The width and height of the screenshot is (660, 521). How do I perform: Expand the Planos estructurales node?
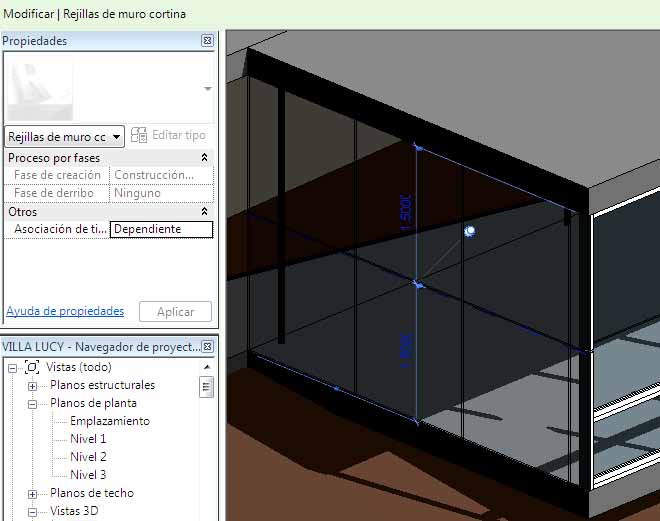click(32, 386)
